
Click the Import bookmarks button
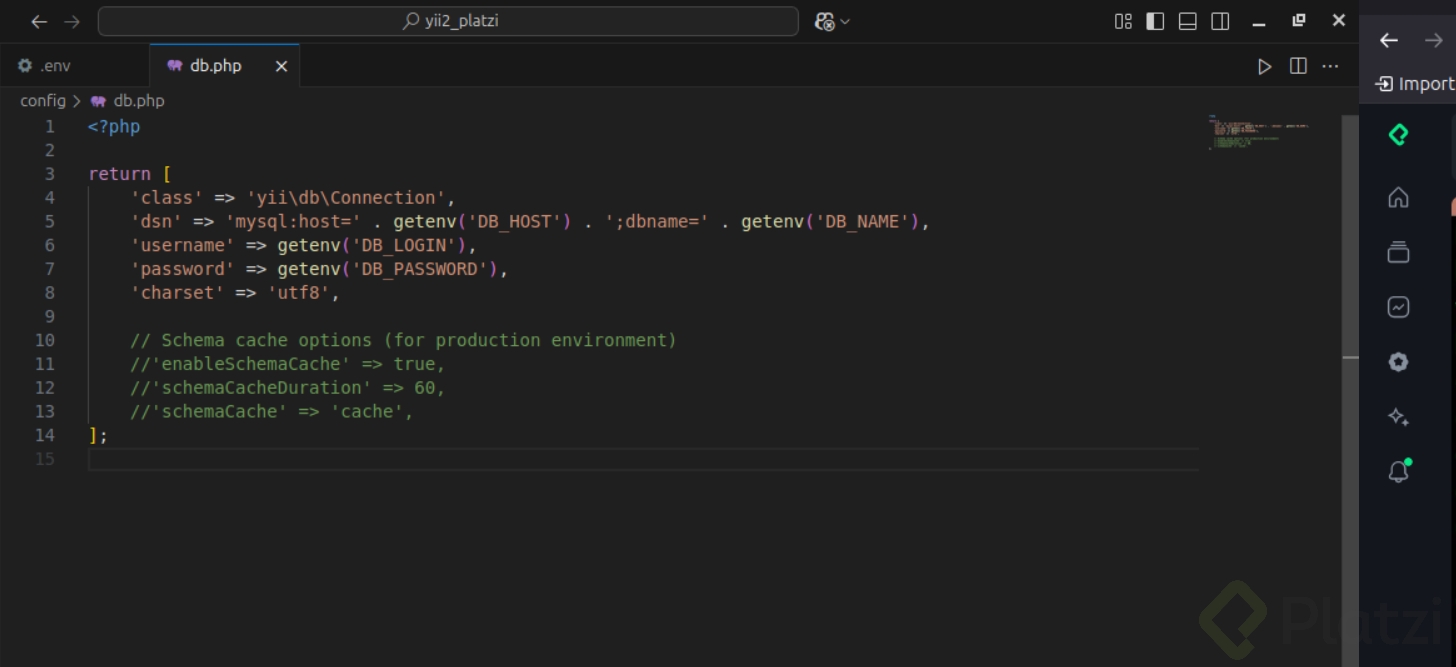click(1414, 84)
